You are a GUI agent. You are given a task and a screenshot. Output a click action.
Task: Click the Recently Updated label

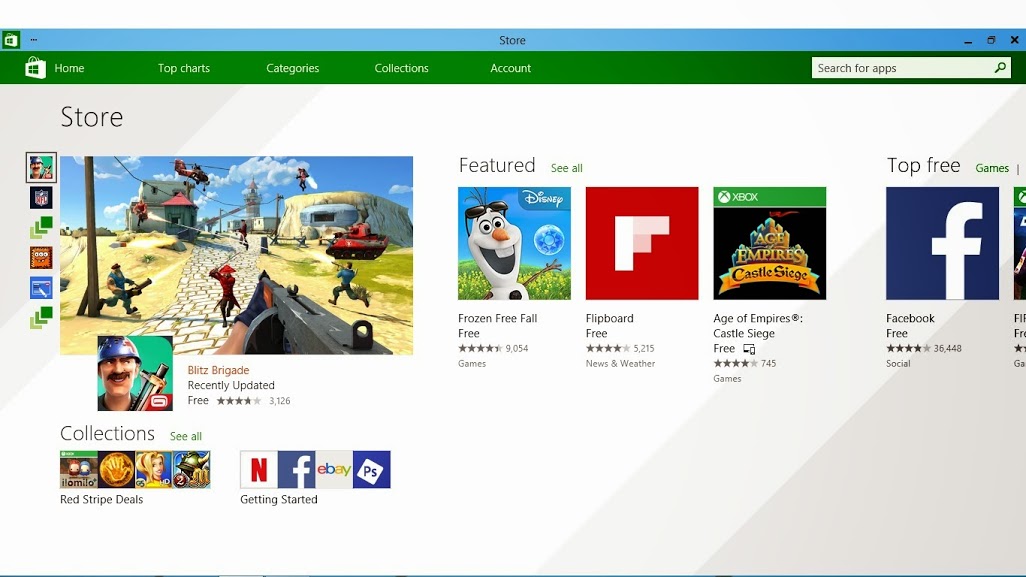(x=231, y=385)
